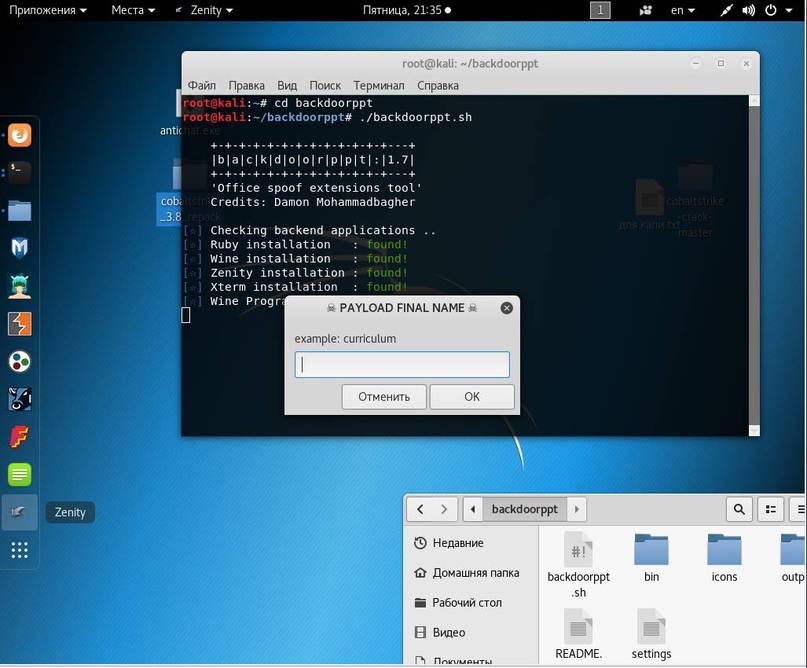Open the Терминал menu in terminal
Screen dimensions: 807x668
[x=378, y=86]
